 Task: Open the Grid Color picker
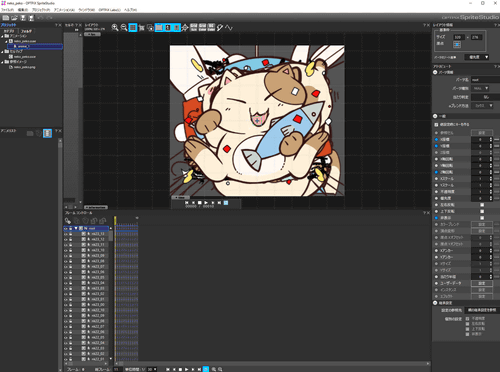[x=202, y=28]
